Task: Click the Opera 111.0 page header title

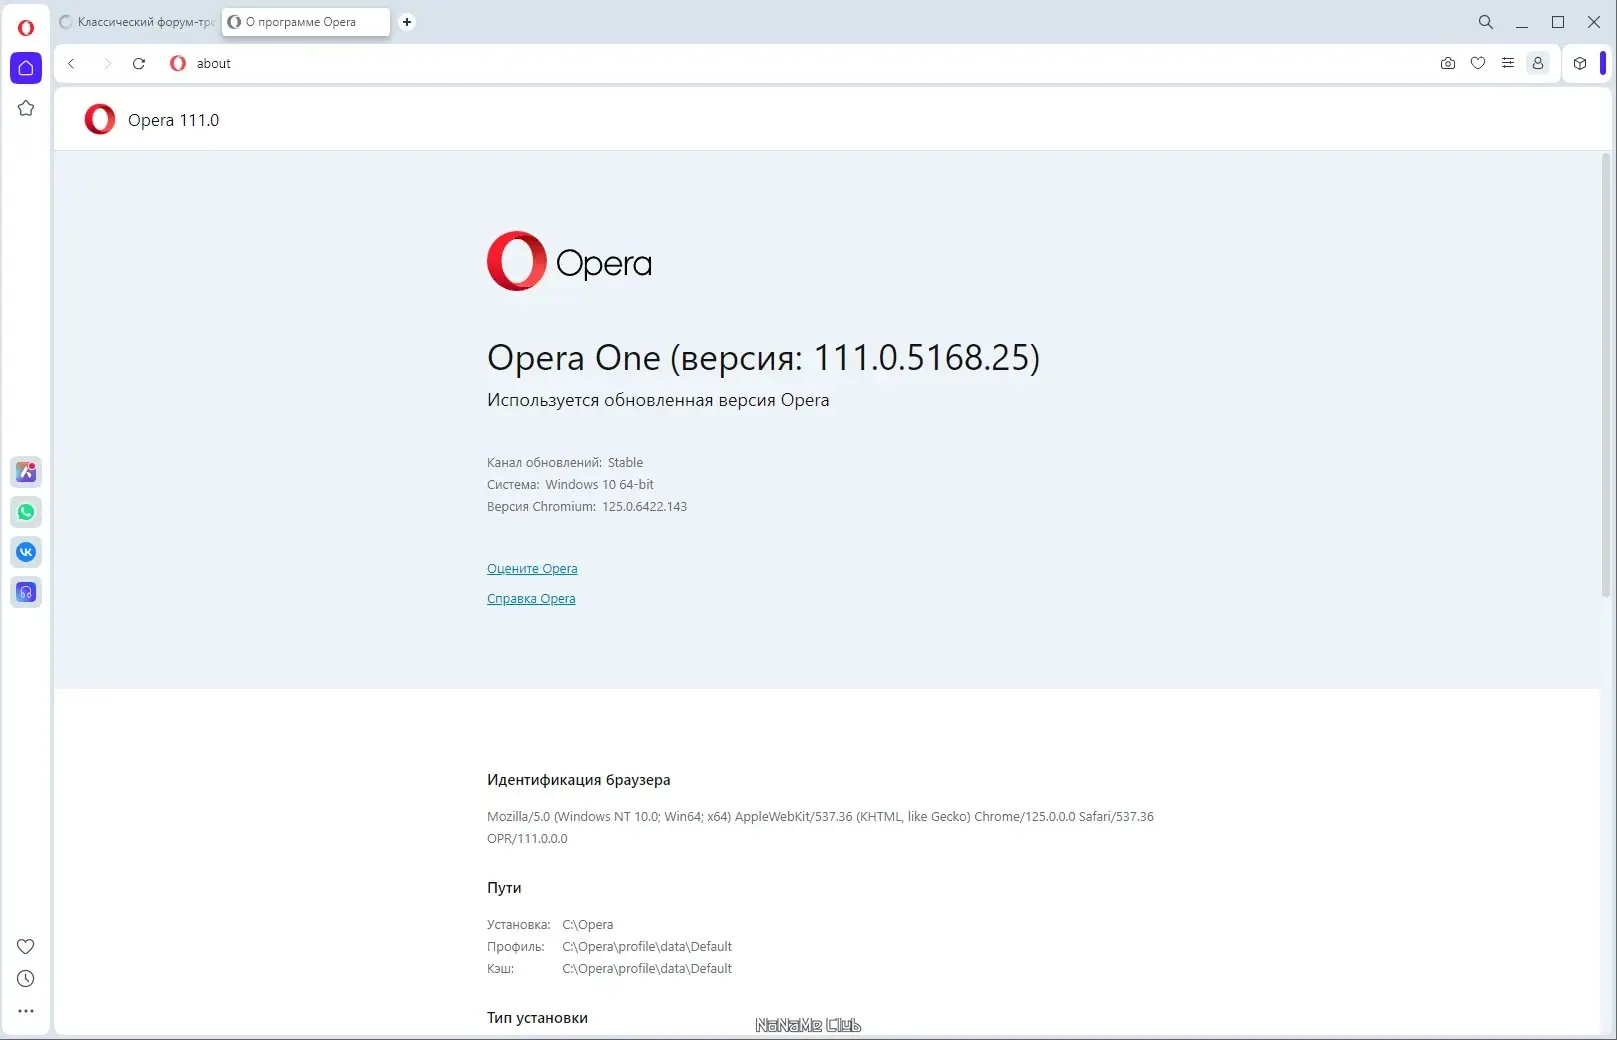Action: coord(173,120)
